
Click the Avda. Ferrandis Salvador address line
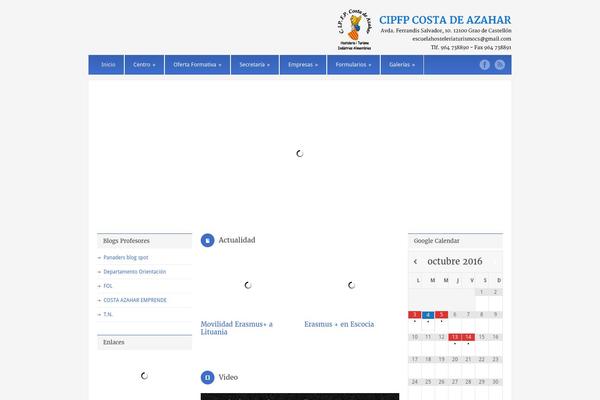446,31
